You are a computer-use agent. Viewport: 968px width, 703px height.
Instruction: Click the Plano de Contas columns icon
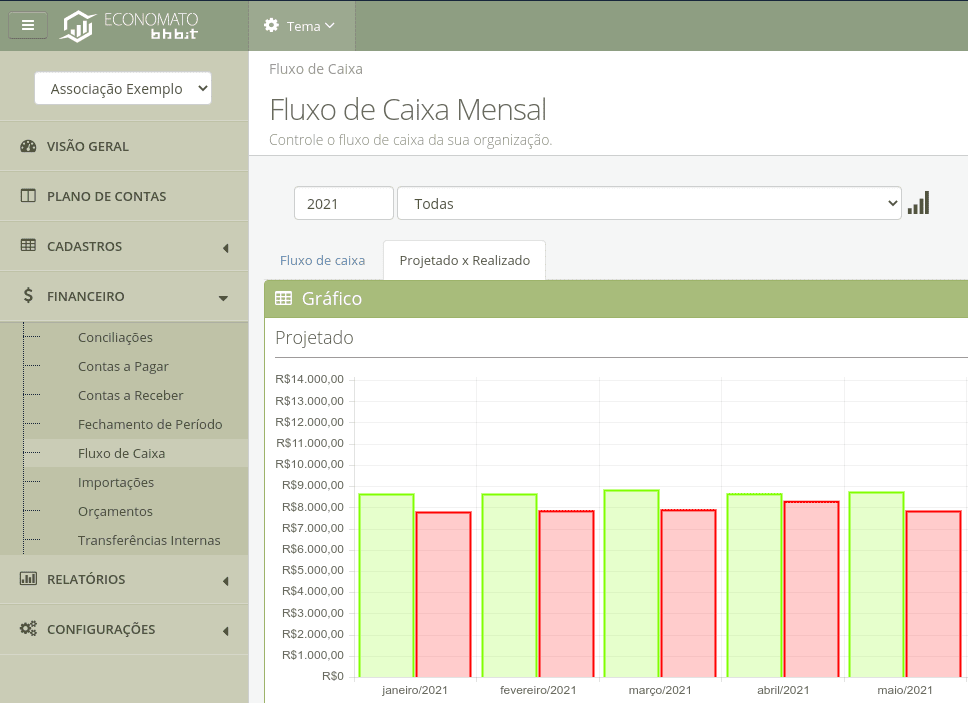pos(28,196)
